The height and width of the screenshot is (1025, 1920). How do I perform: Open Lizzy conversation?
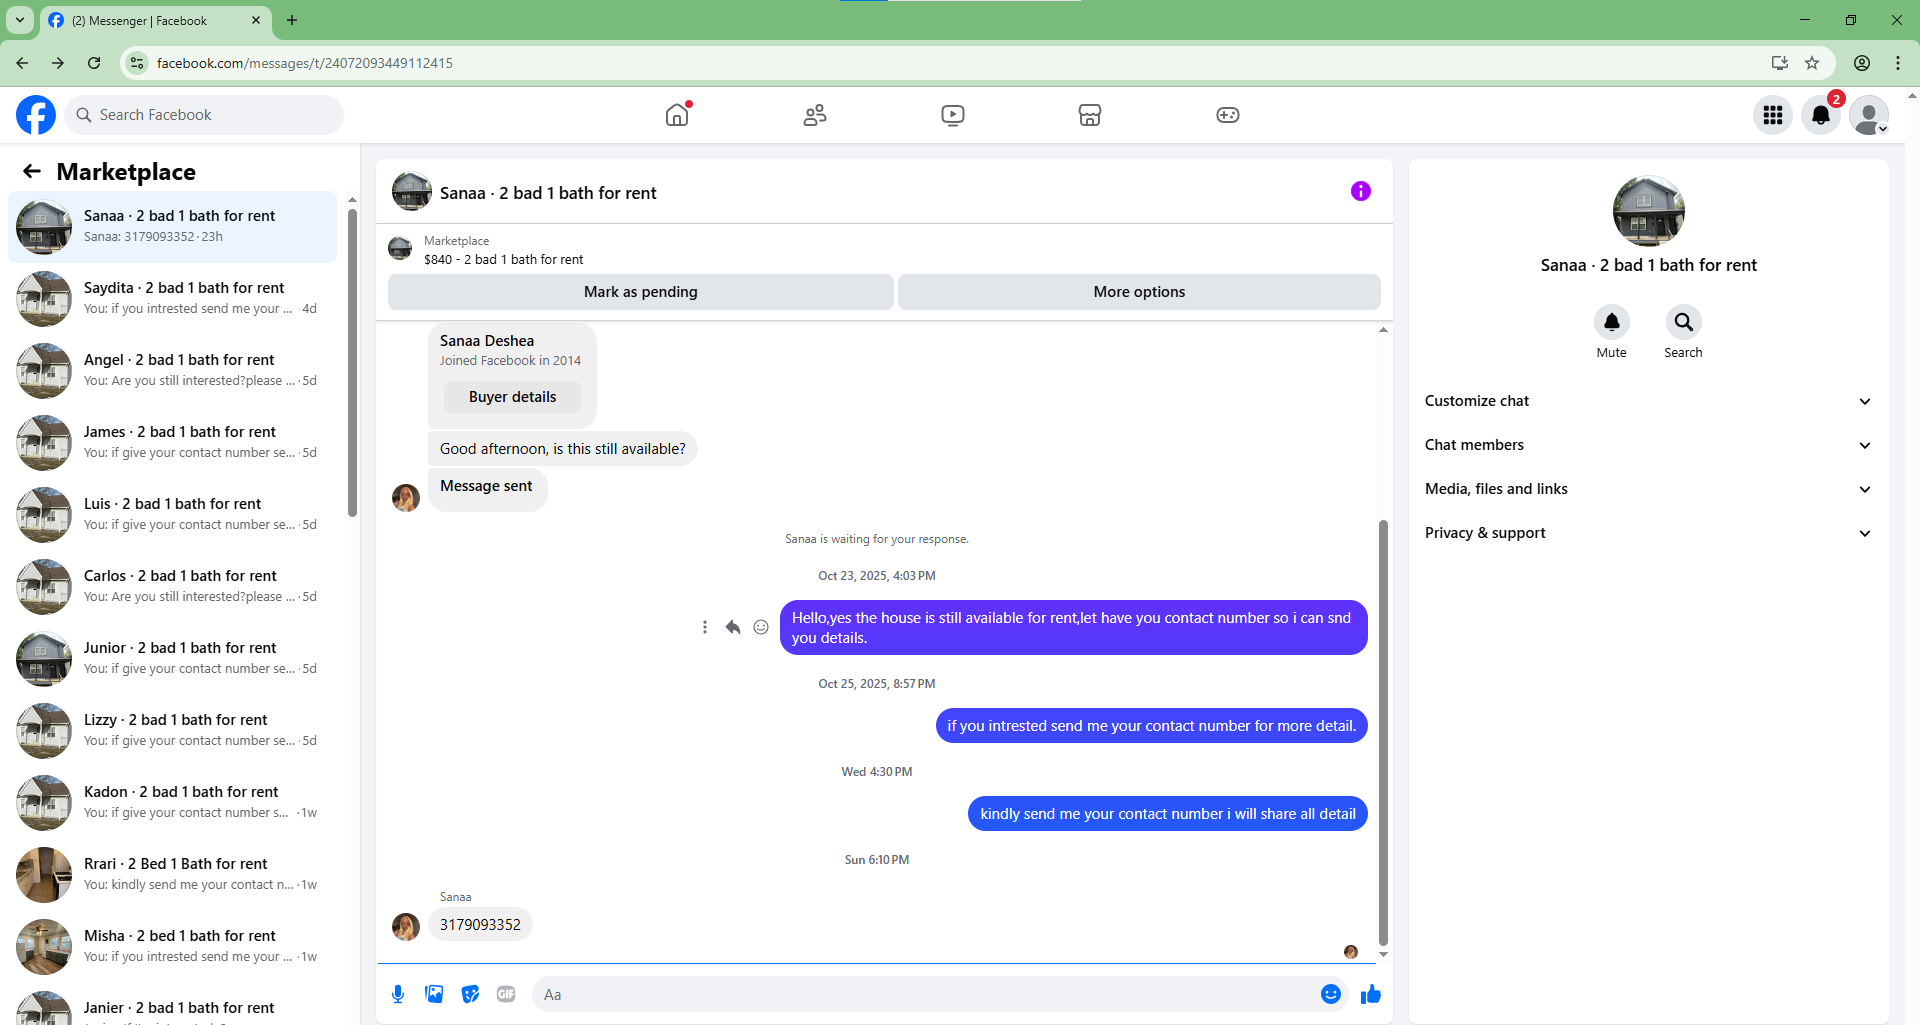click(x=172, y=731)
